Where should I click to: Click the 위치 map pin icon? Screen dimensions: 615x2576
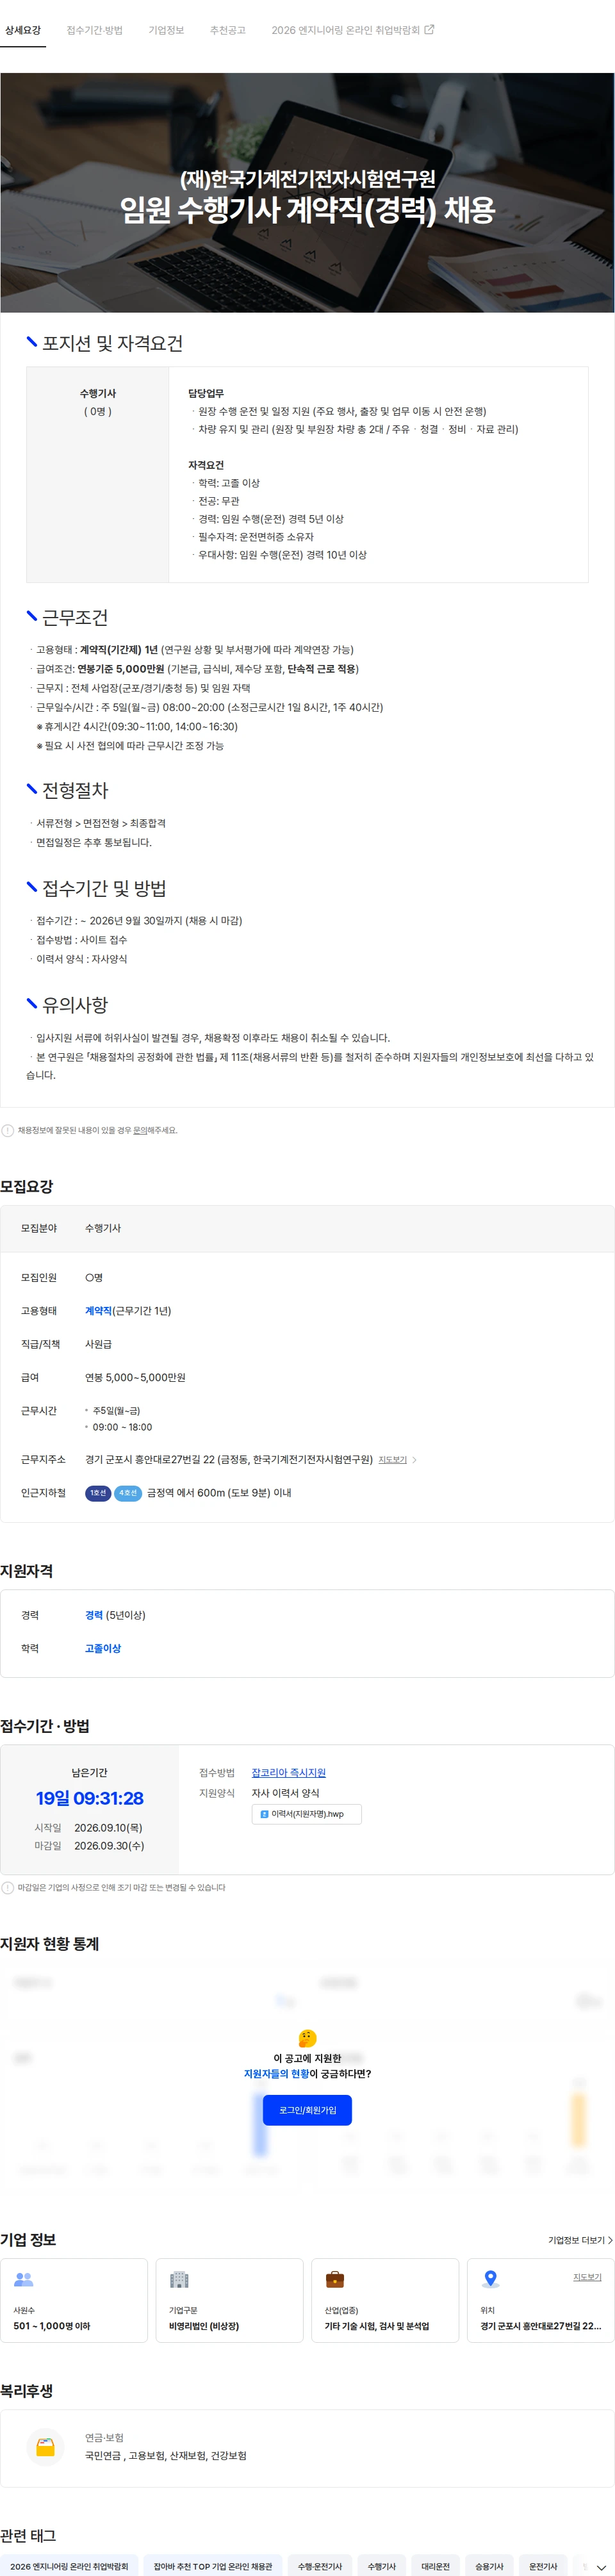[x=490, y=2280]
